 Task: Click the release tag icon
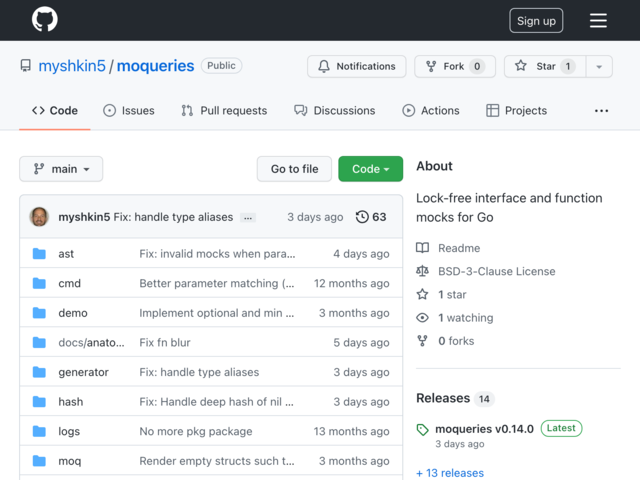pos(422,429)
